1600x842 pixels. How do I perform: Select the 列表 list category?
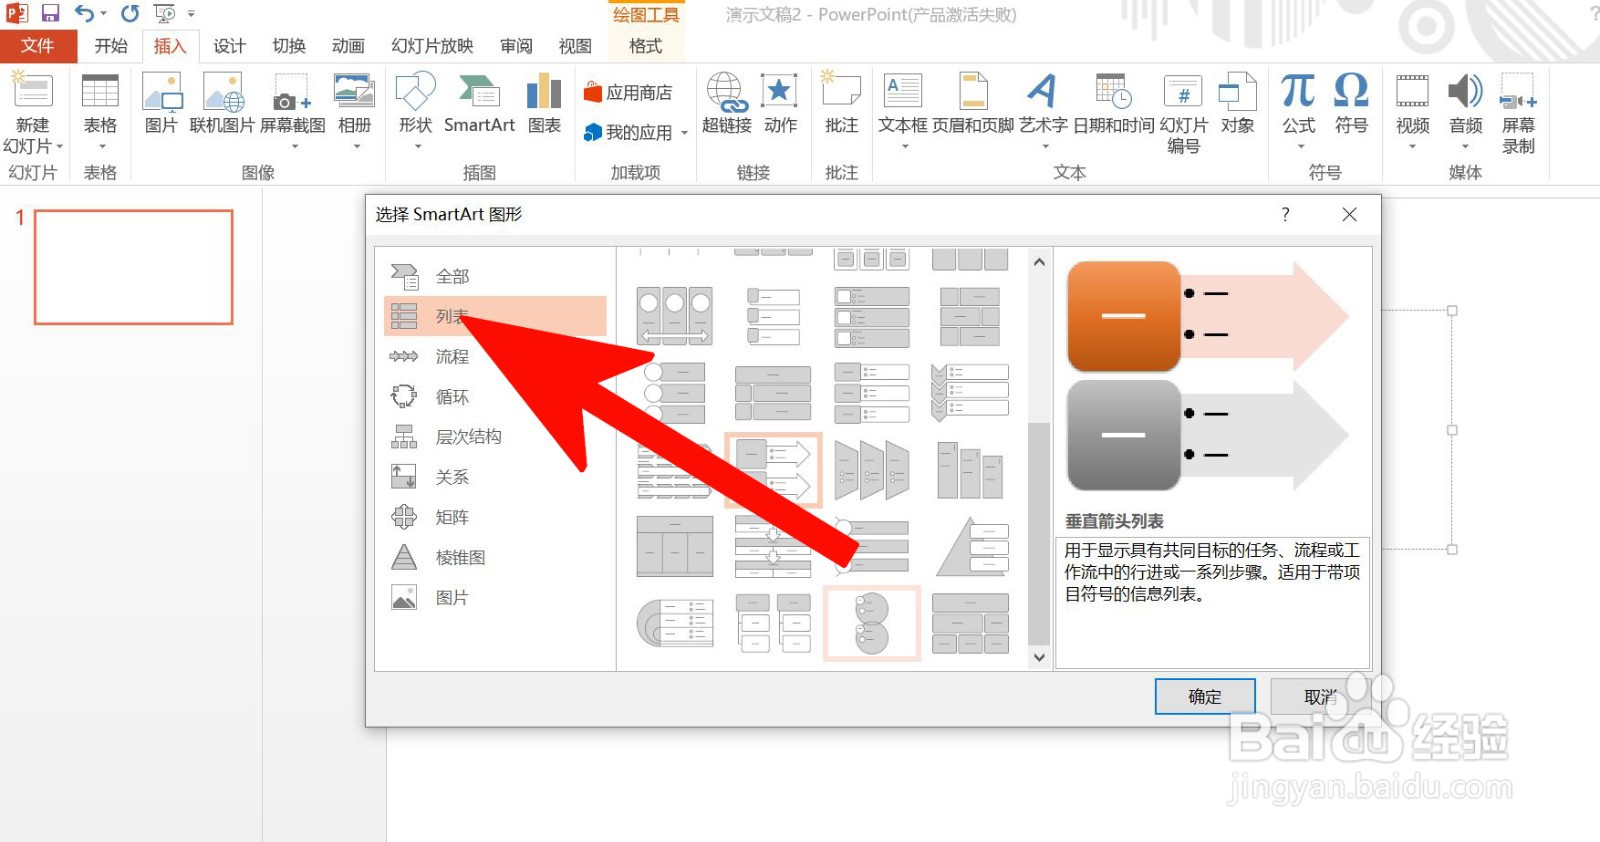[496, 316]
